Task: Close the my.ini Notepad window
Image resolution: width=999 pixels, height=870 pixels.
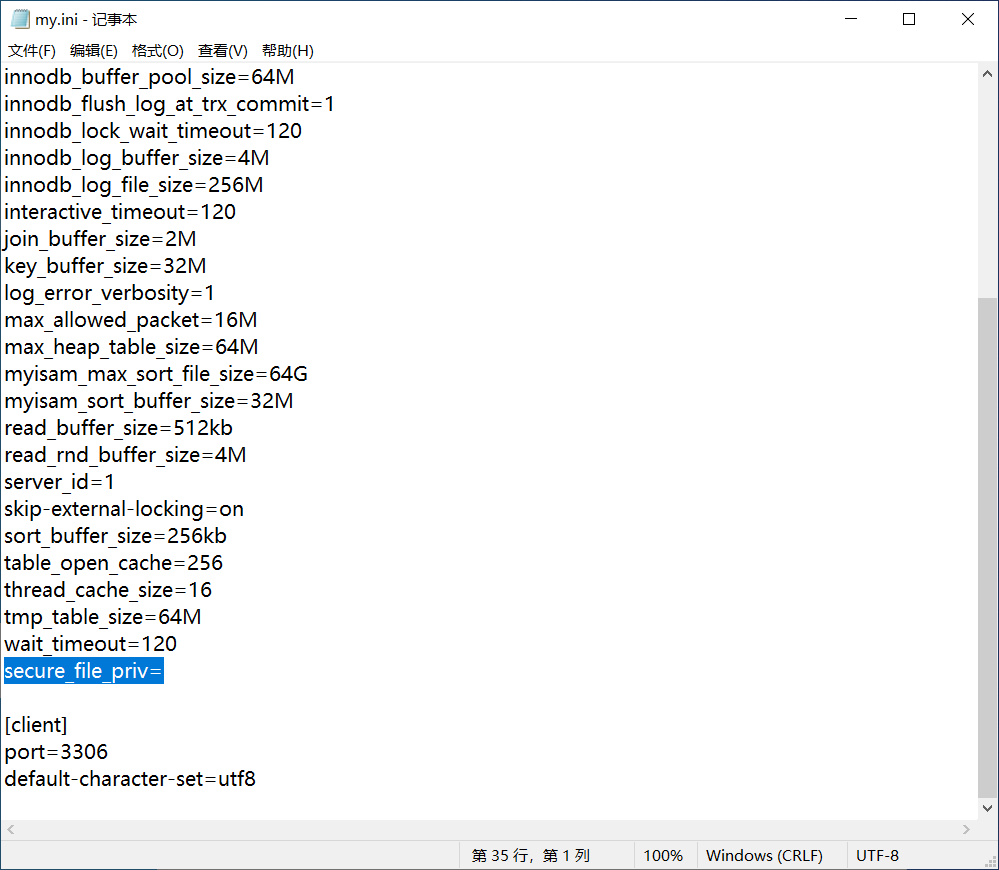Action: pyautogui.click(x=968, y=19)
